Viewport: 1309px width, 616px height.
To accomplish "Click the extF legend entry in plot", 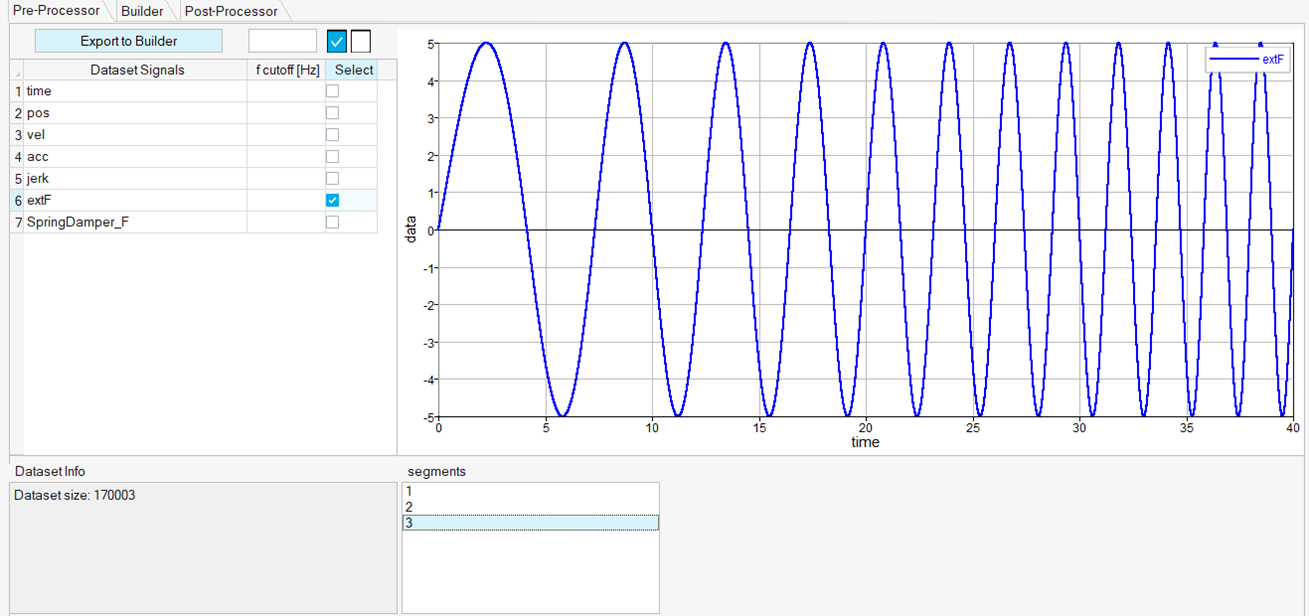I will click(x=1247, y=61).
